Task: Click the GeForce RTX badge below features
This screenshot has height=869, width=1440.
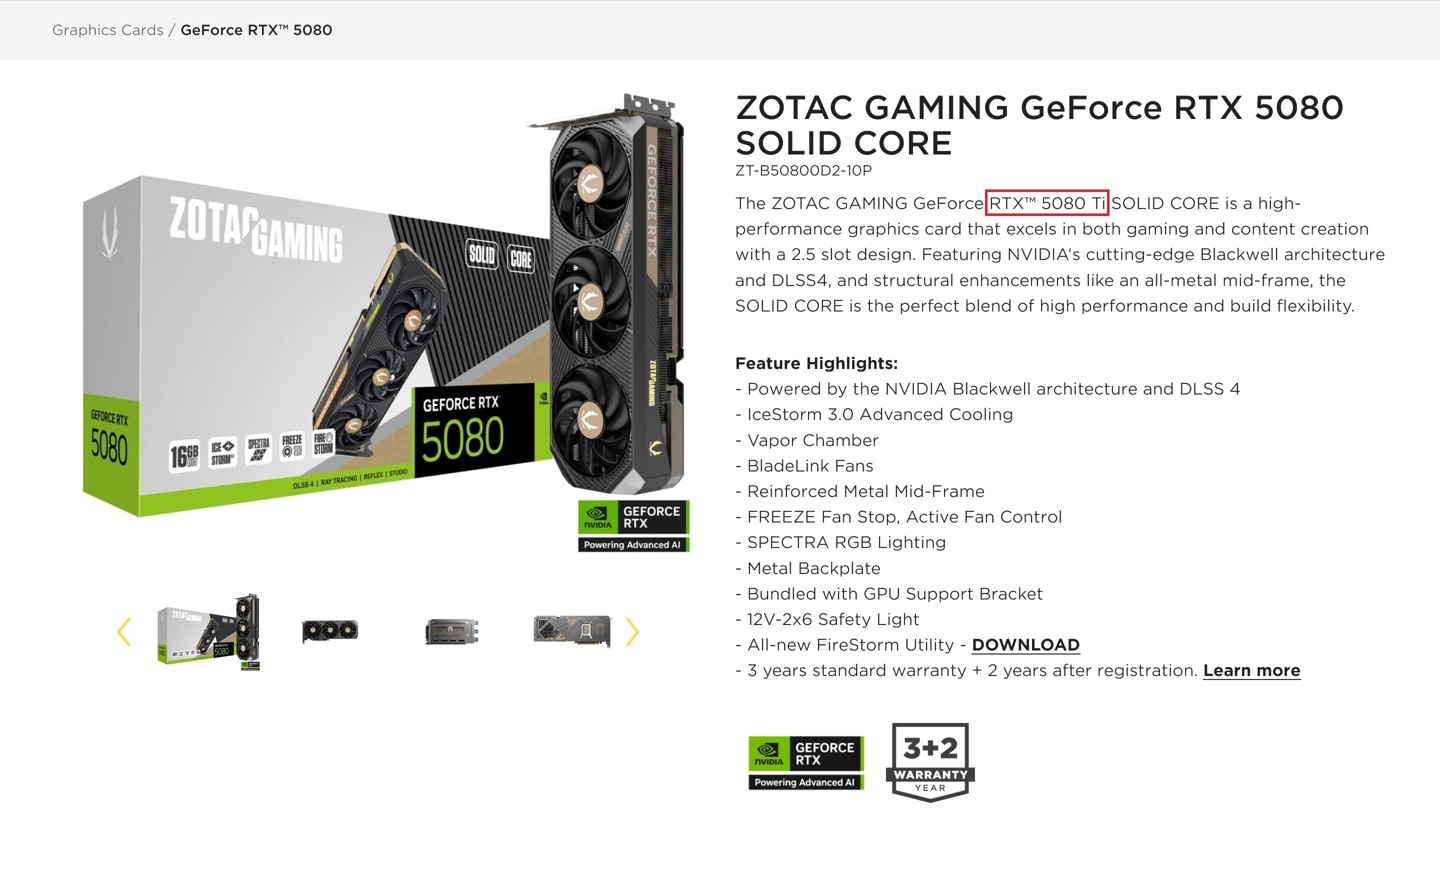Action: 806,763
